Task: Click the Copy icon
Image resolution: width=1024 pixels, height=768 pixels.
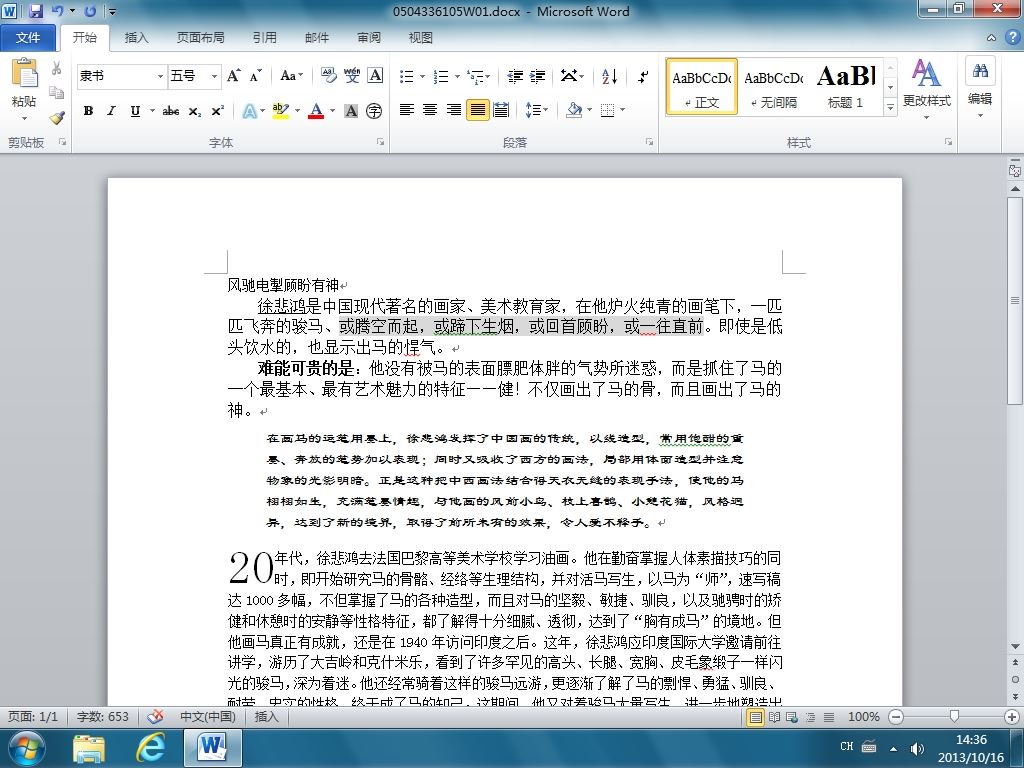Action: 57,93
